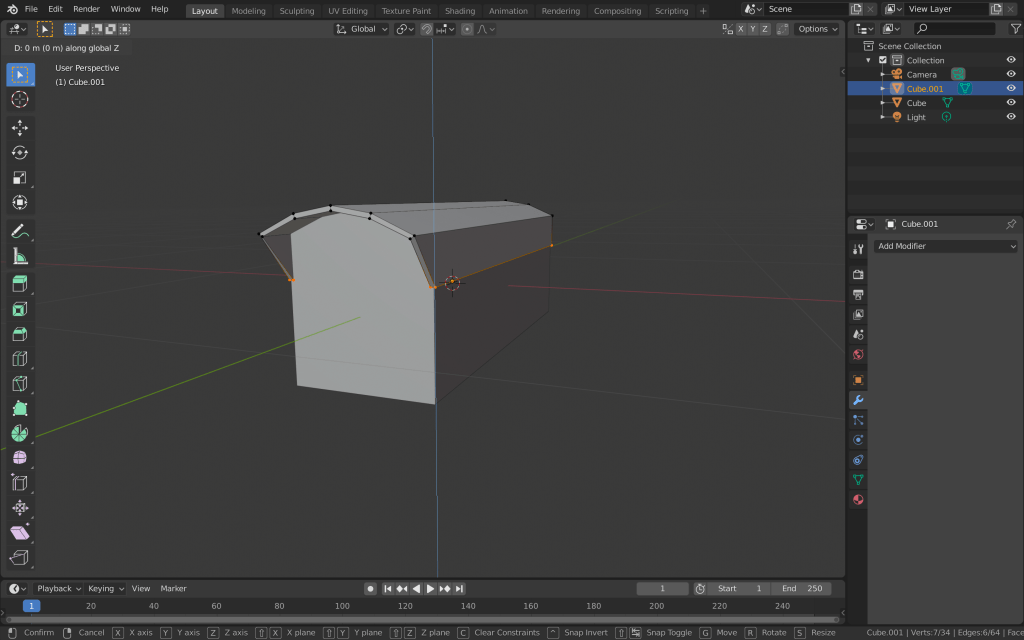1024x640 pixels.
Task: Expand the Camera item in the outliner
Action: point(883,74)
